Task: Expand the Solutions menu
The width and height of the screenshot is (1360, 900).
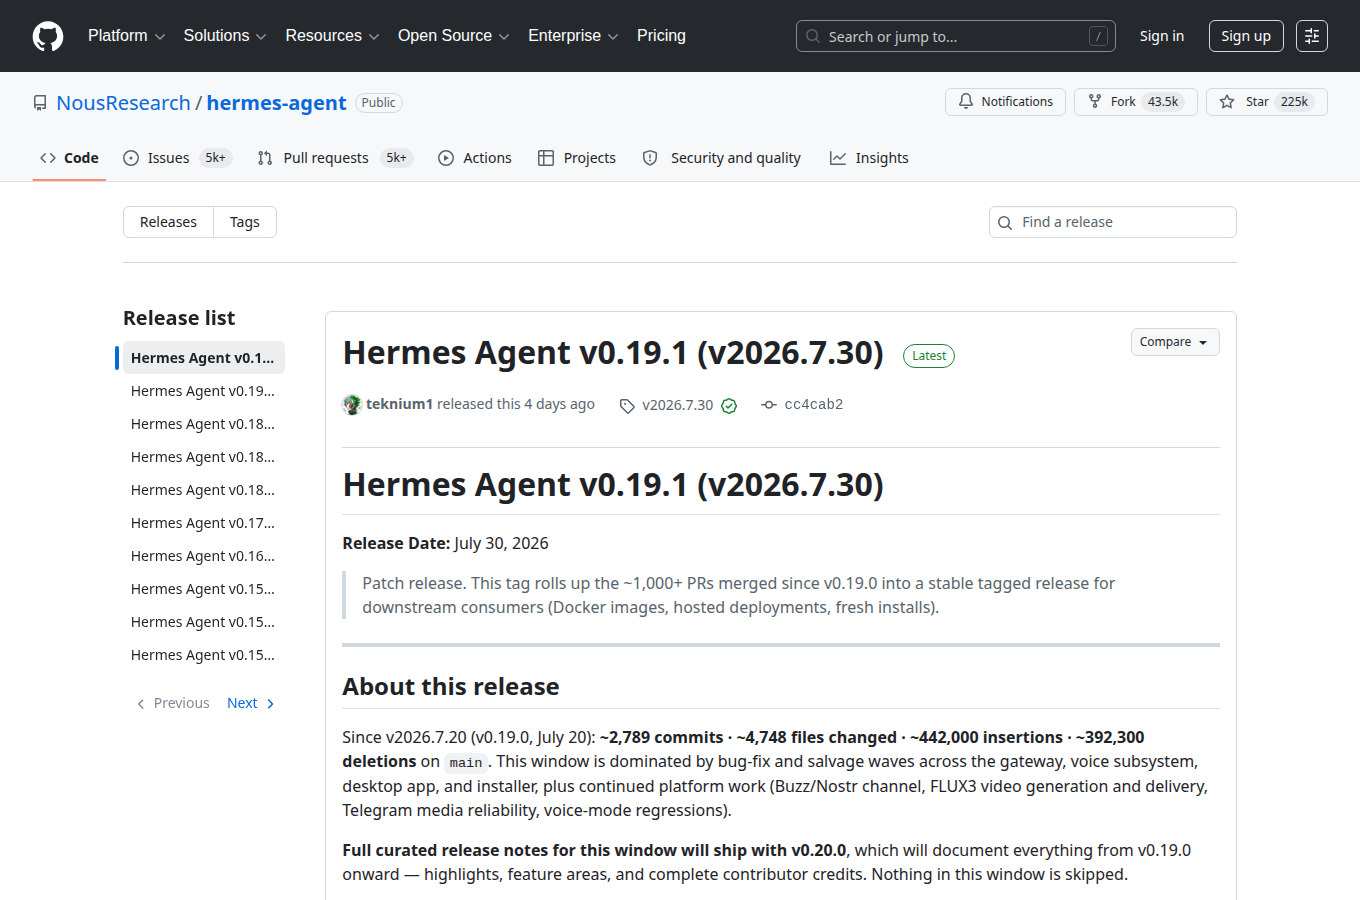Action: tap(225, 36)
